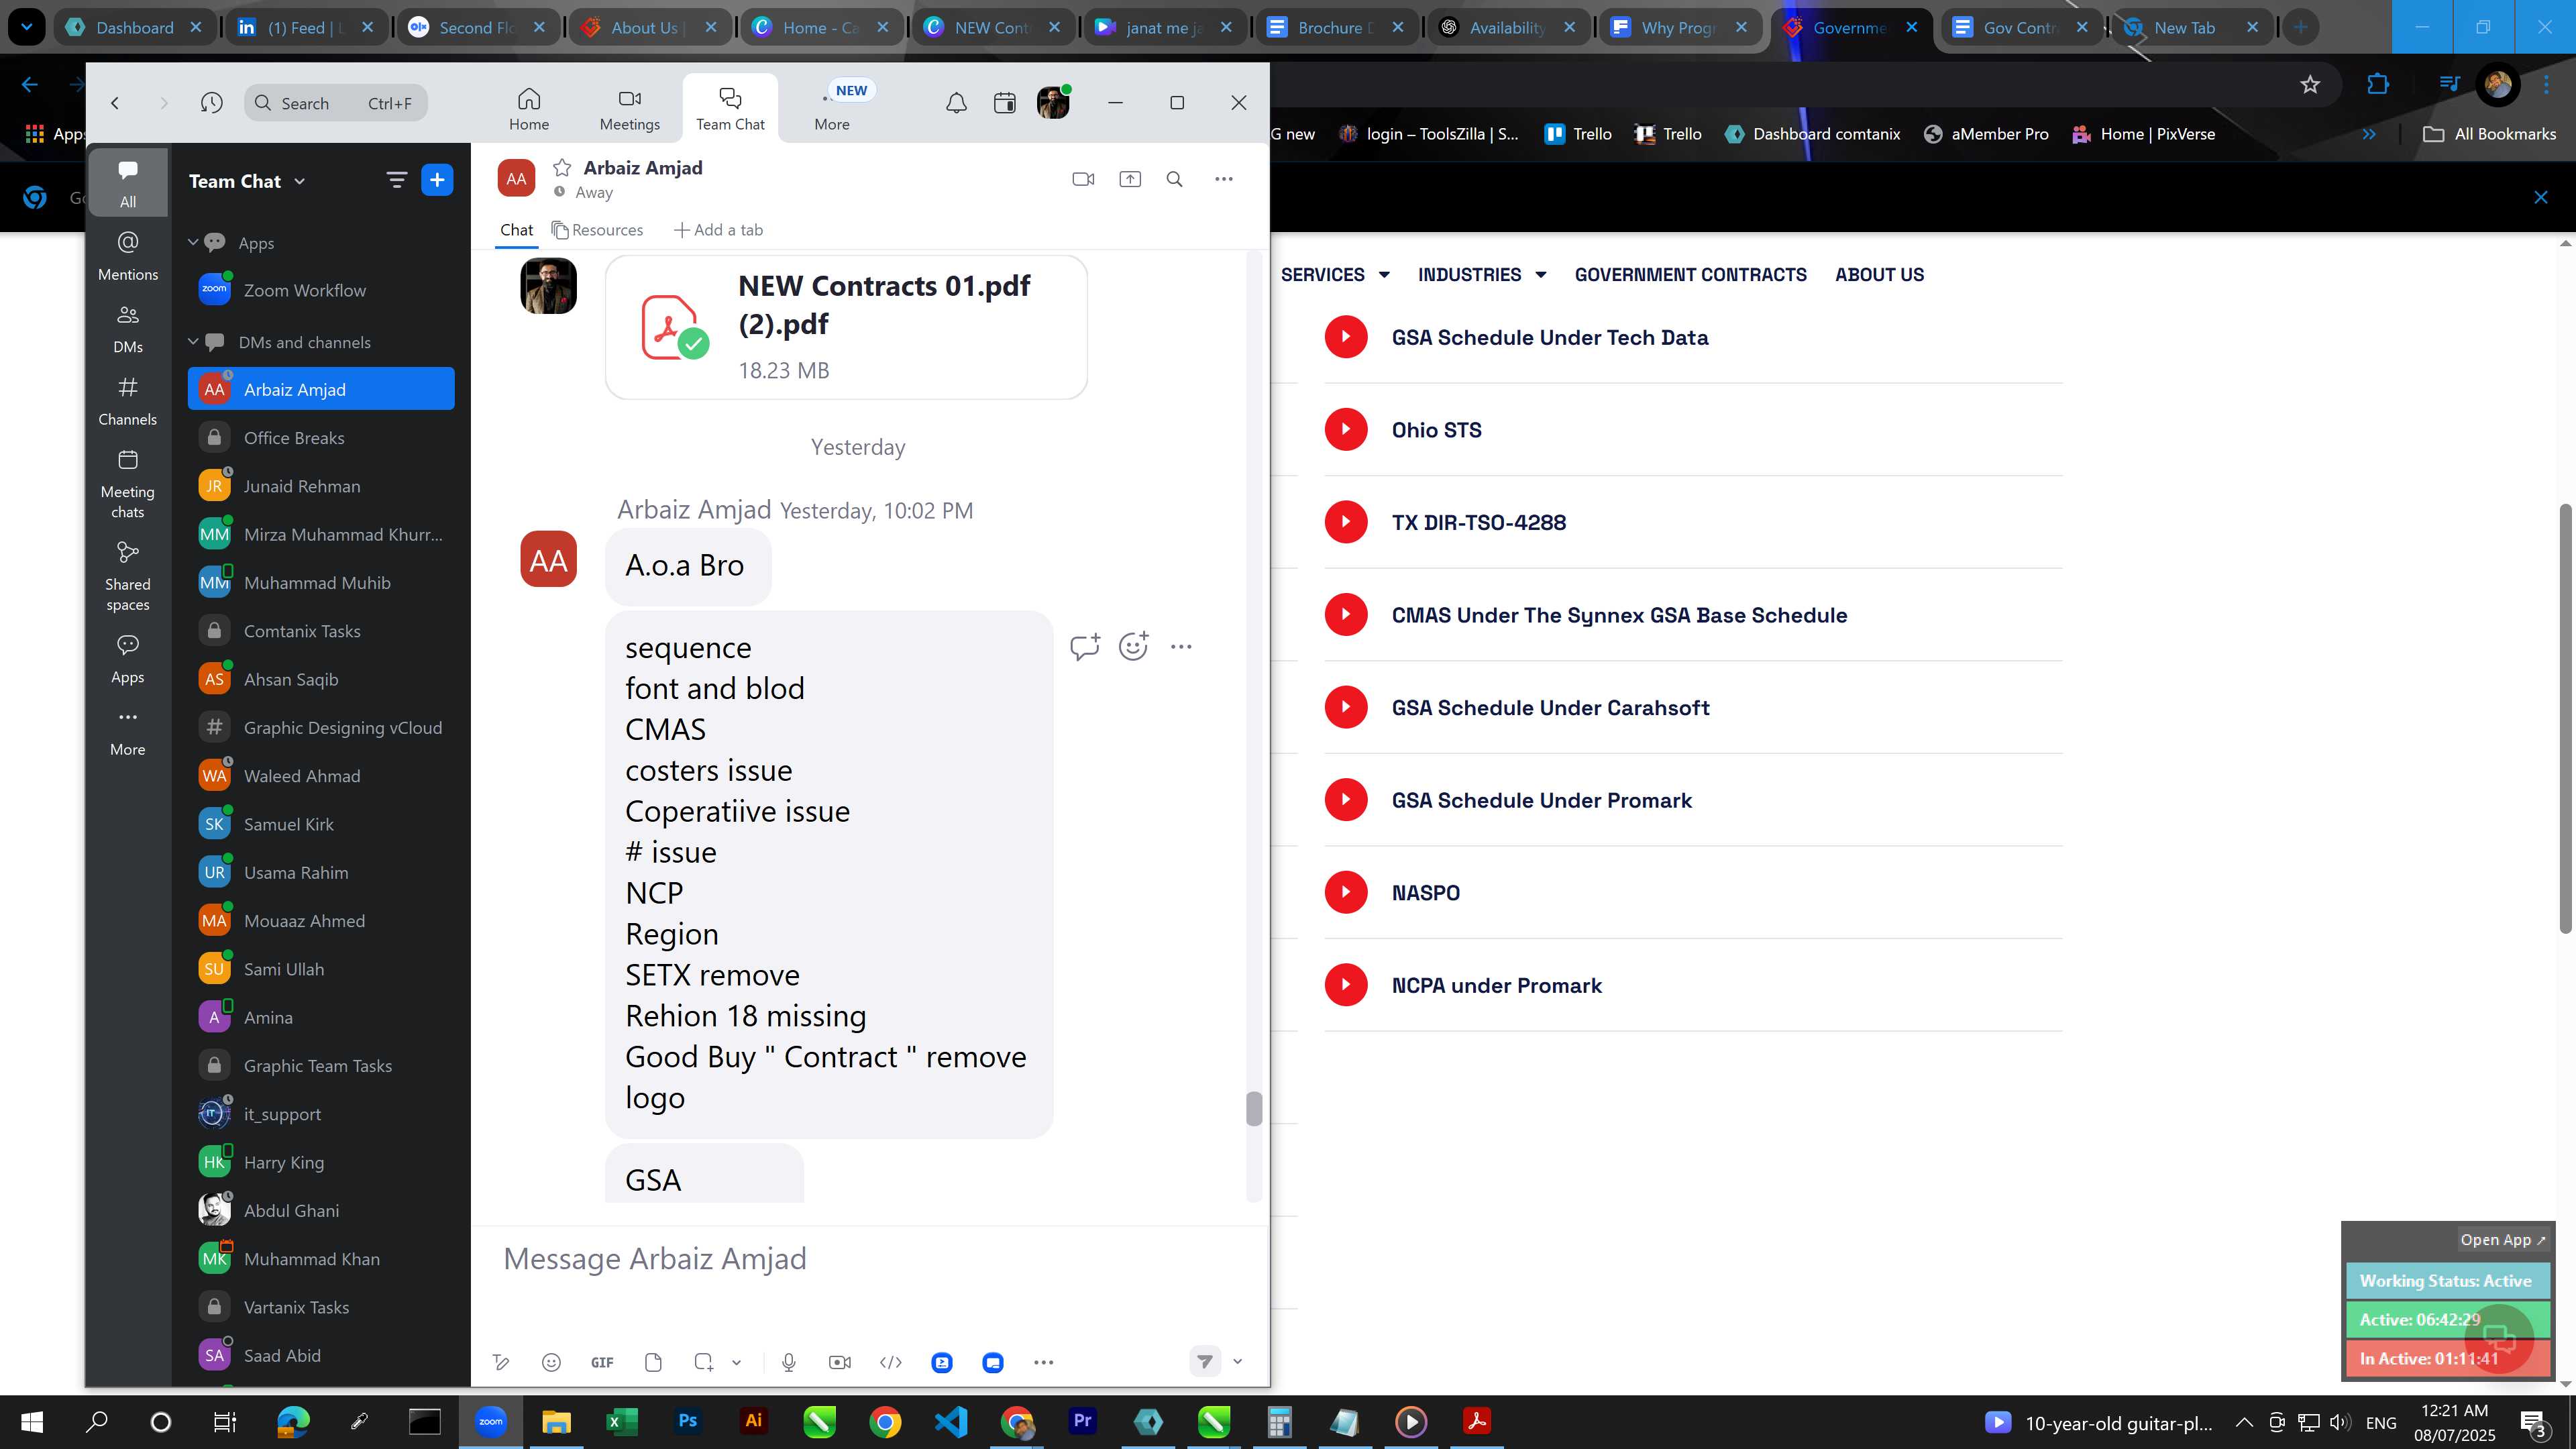Search within this chat
The image size is (2576, 1449).
pos(1175,179)
